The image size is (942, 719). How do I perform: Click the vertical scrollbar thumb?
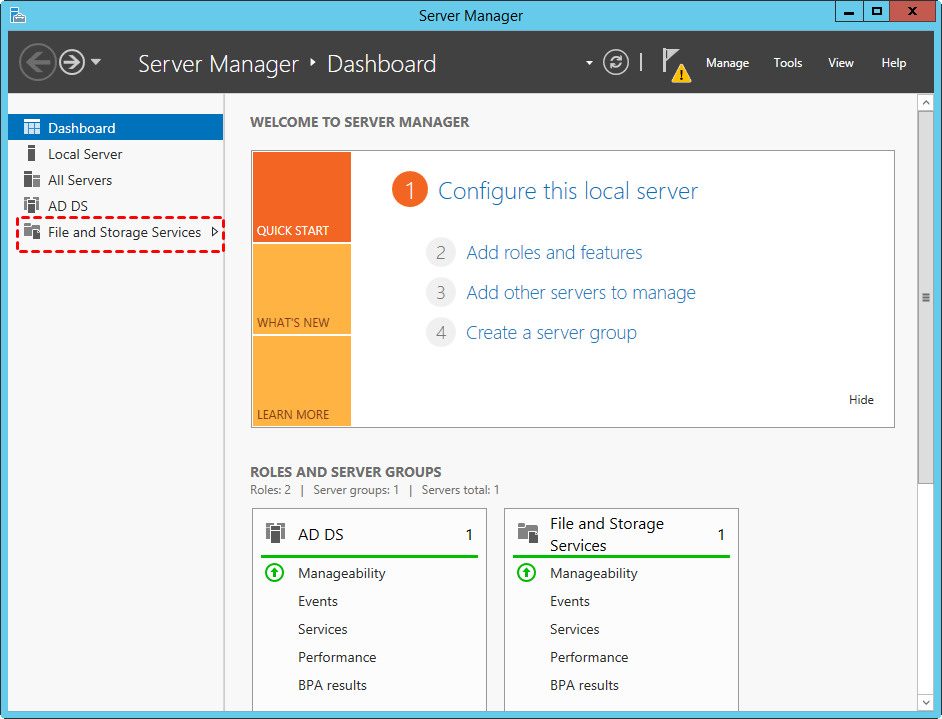pos(926,297)
